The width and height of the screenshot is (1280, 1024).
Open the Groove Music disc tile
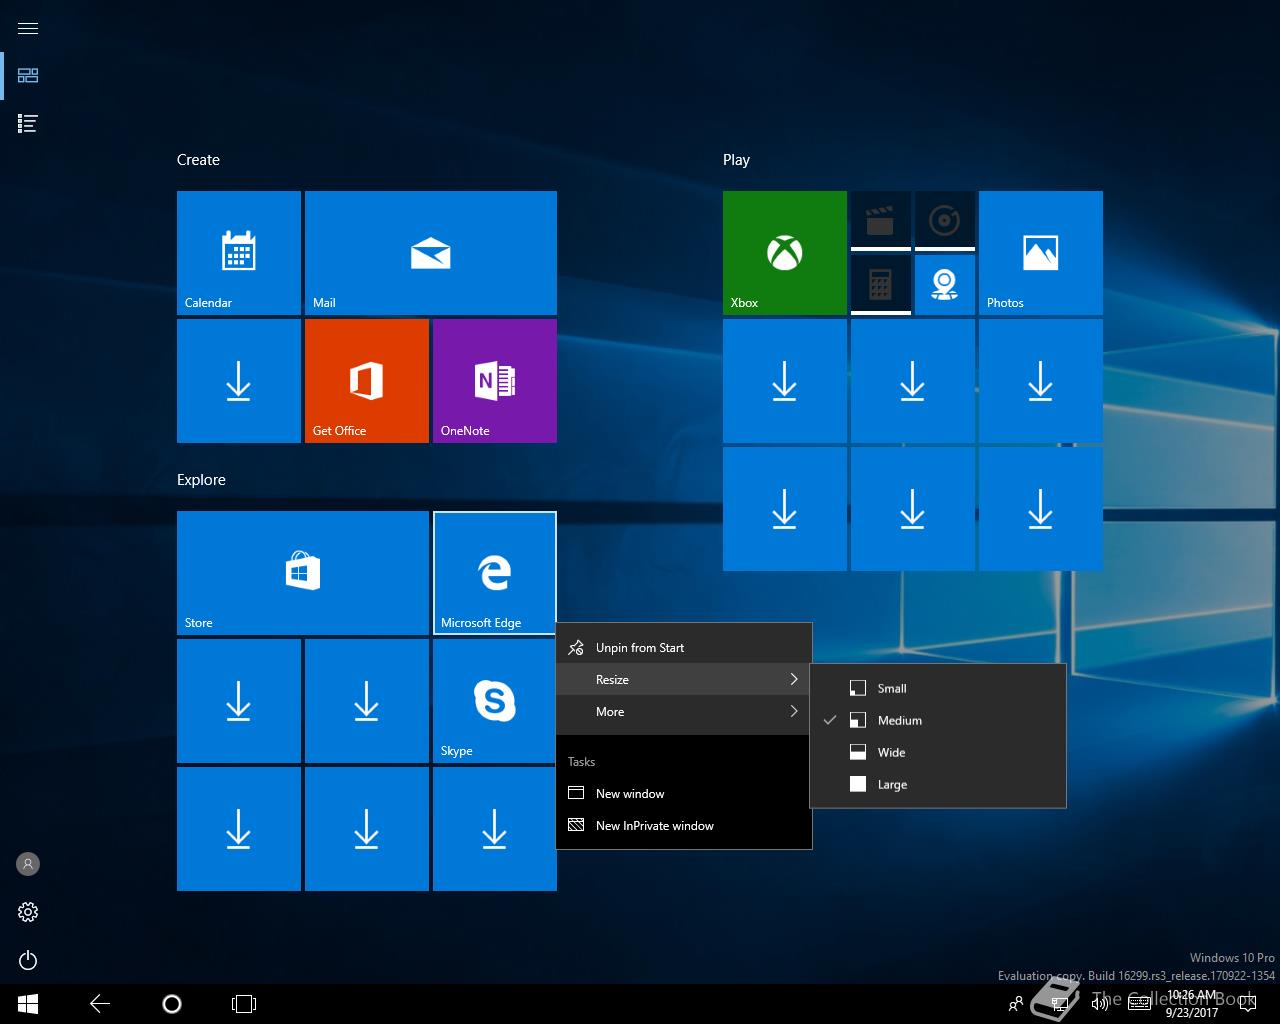945,221
